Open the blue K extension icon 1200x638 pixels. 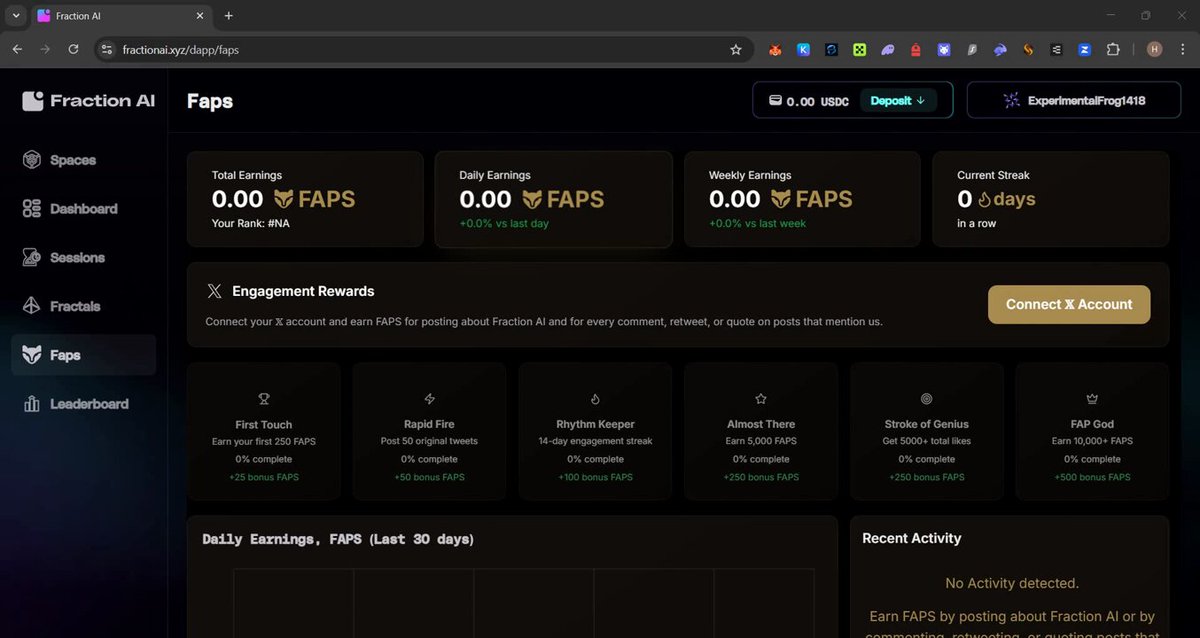803,49
